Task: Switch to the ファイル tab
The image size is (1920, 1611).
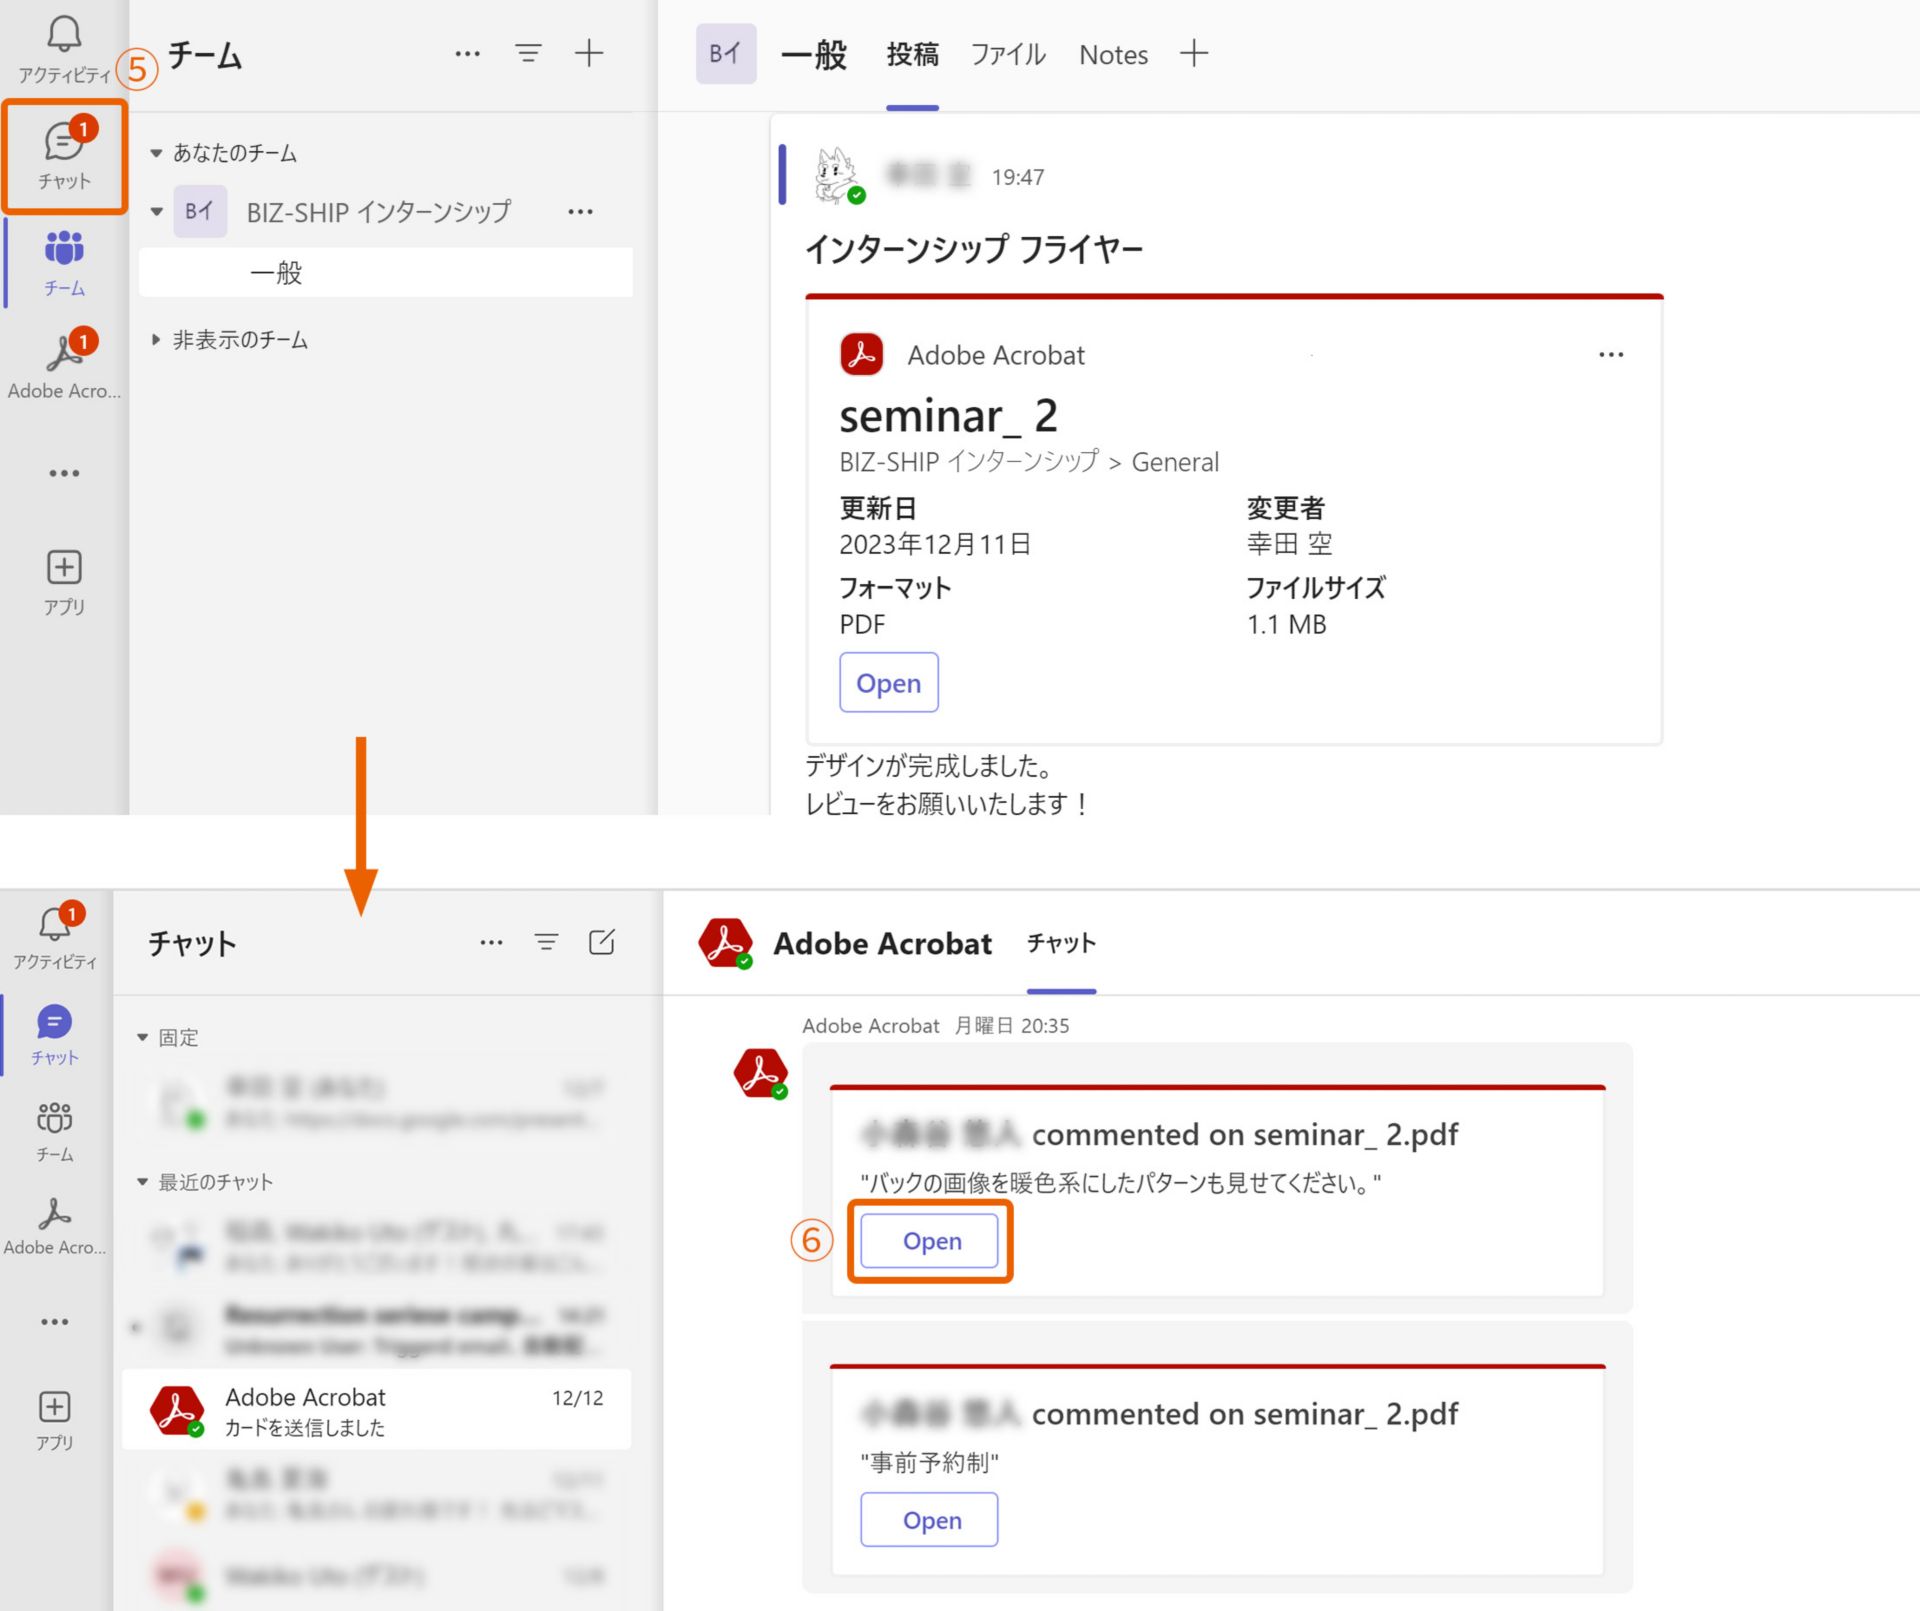Action: [1007, 55]
